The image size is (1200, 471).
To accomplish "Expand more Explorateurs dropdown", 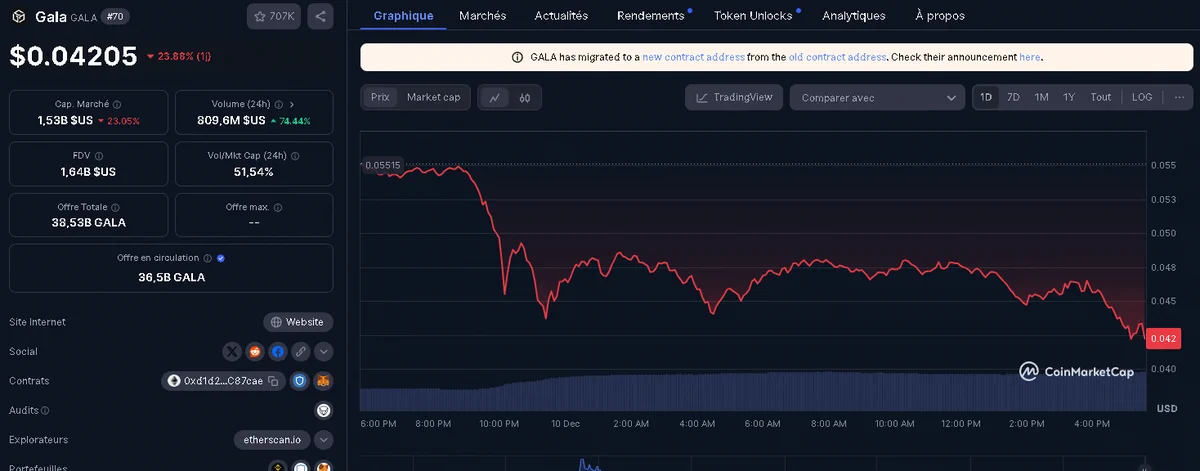I will click(323, 439).
